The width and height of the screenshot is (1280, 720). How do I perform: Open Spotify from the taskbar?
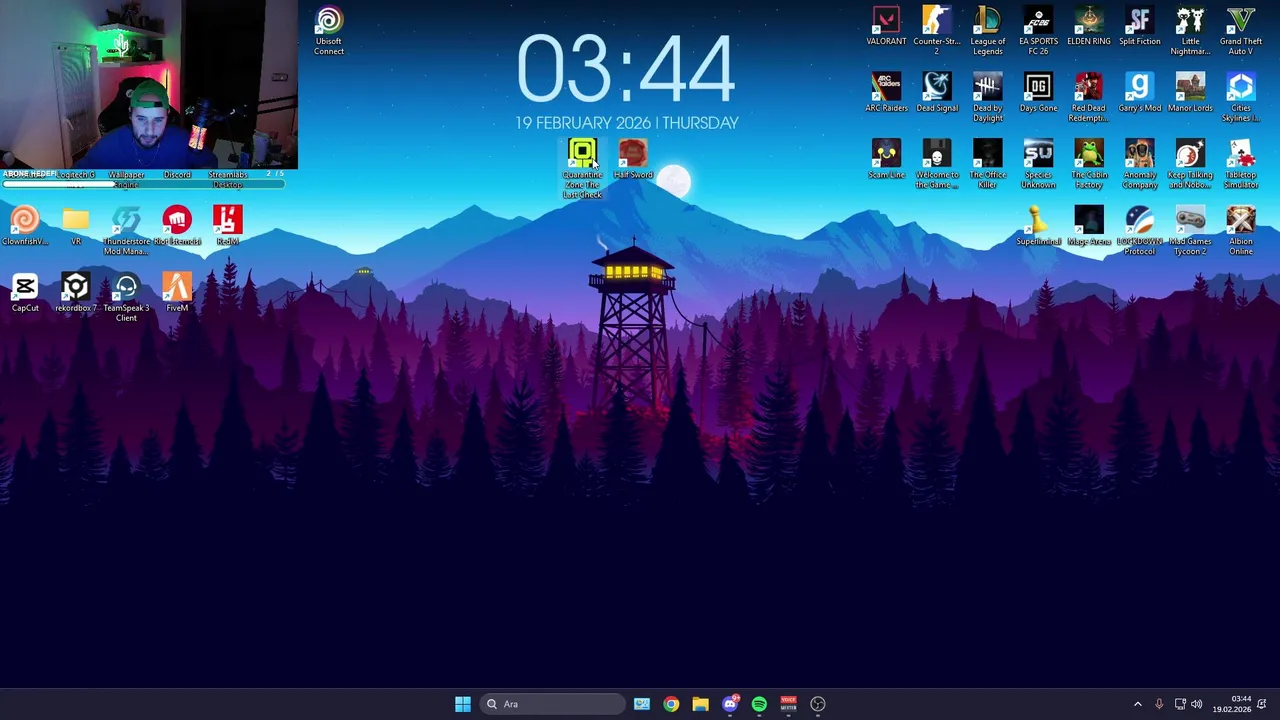pyautogui.click(x=759, y=704)
